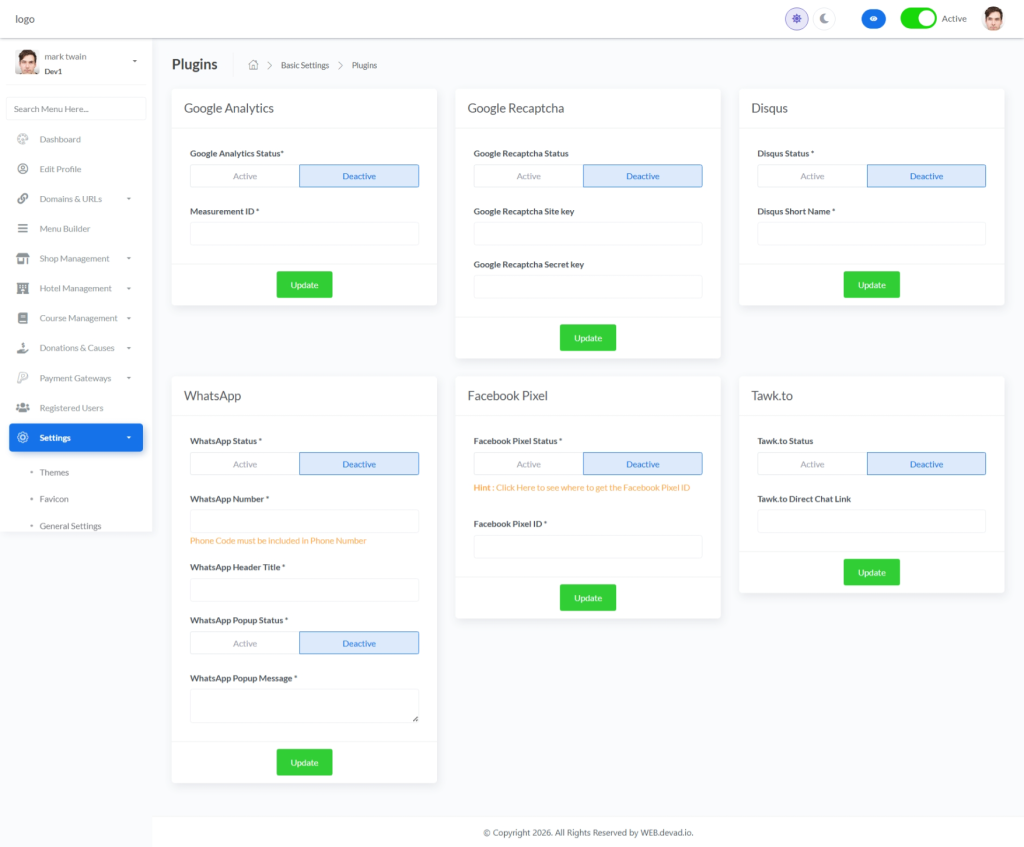
Task: Open Menu Builder in sidebar
Action: click(x=65, y=229)
